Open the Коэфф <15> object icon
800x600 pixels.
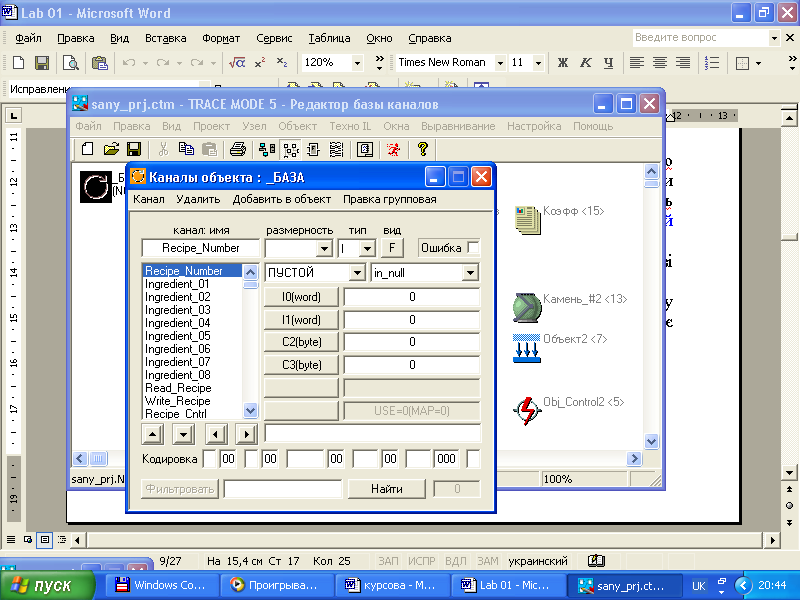526,221
